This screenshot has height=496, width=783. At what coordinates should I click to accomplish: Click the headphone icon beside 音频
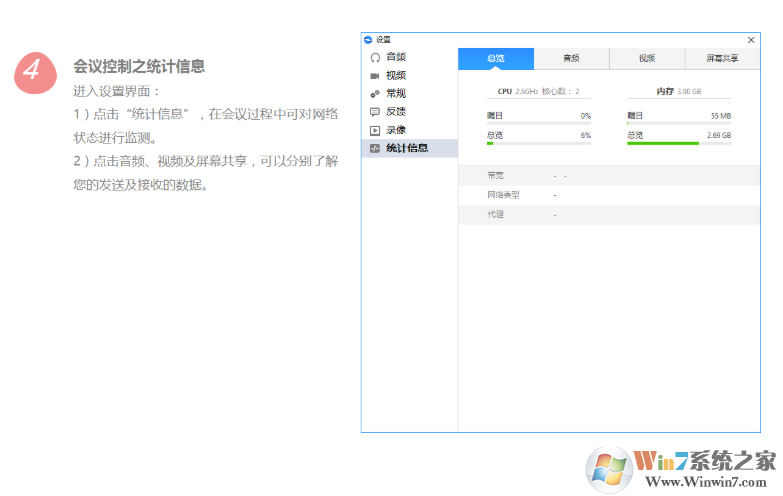point(375,57)
